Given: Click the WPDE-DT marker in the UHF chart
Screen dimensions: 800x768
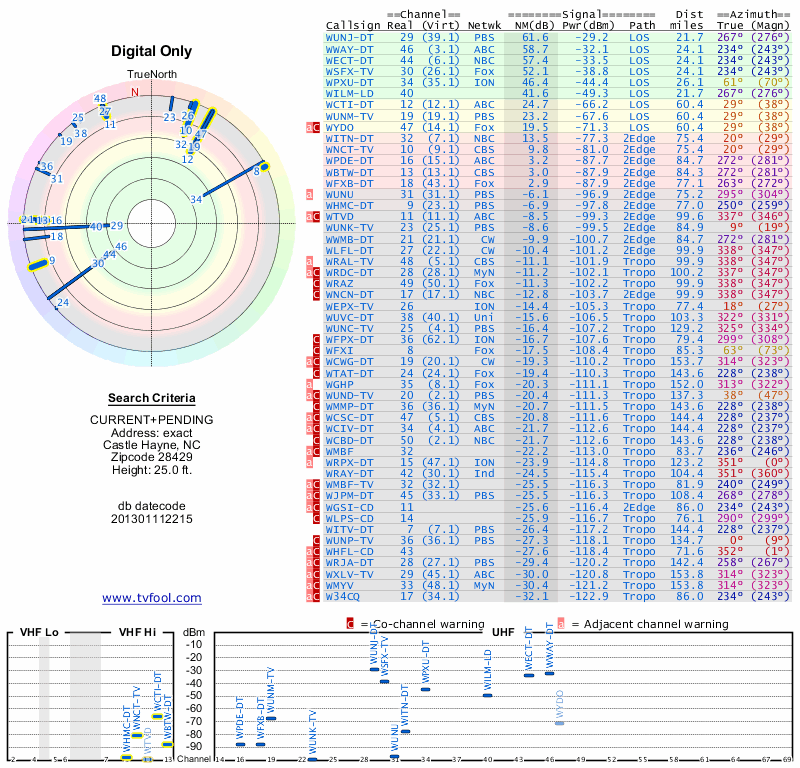Looking at the screenshot, I should [240, 745].
